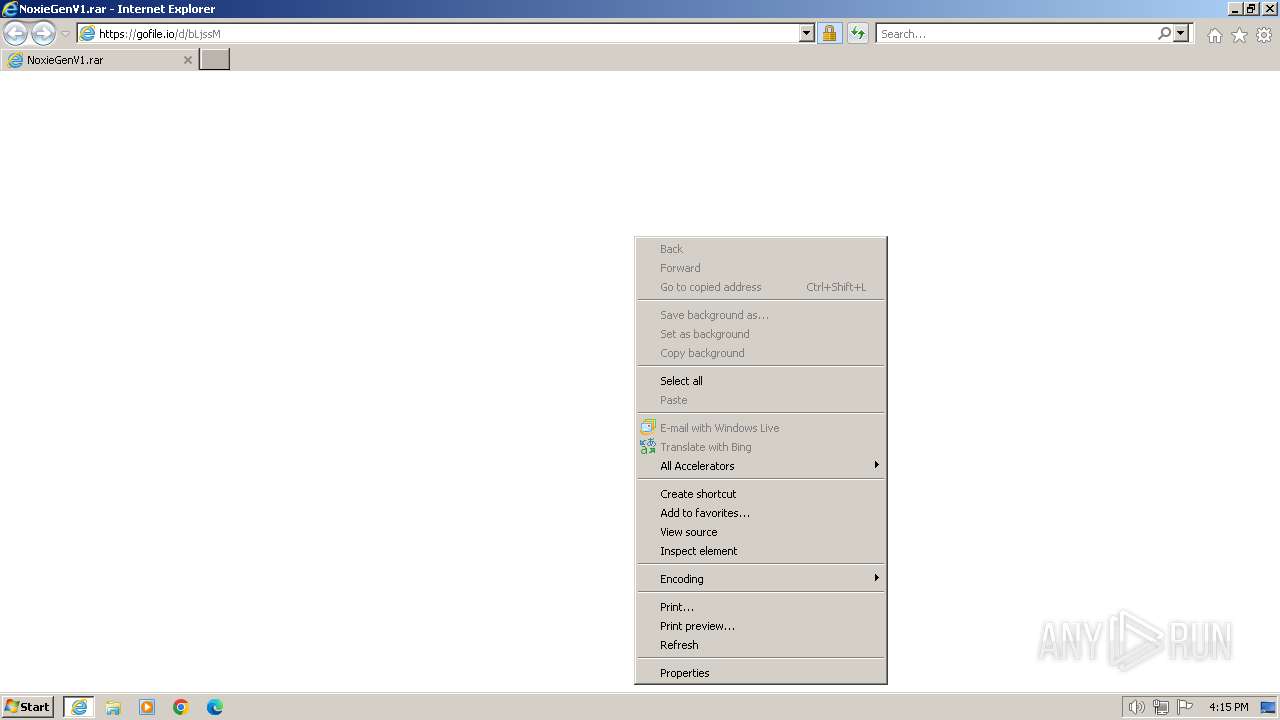Open Windows Media Player taskbar icon
Screen dimensions: 1280x720
[147, 707]
